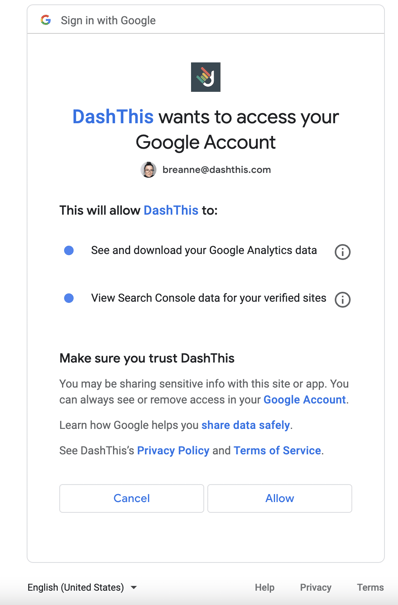Open the Terms of Service link

click(277, 451)
